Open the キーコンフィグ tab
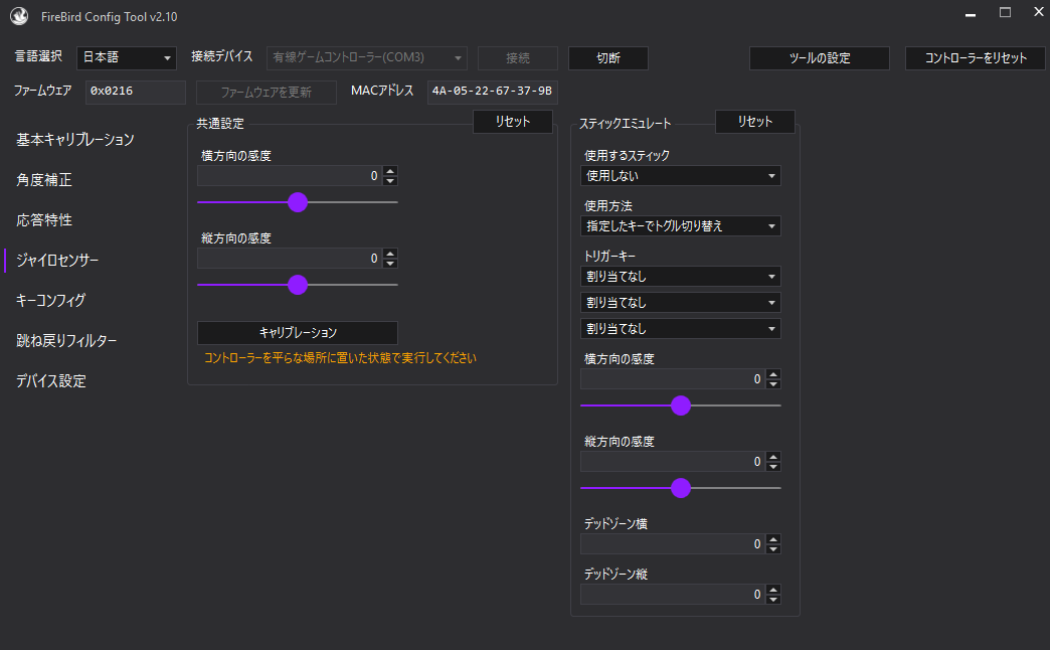The image size is (1050, 650). tap(51, 300)
